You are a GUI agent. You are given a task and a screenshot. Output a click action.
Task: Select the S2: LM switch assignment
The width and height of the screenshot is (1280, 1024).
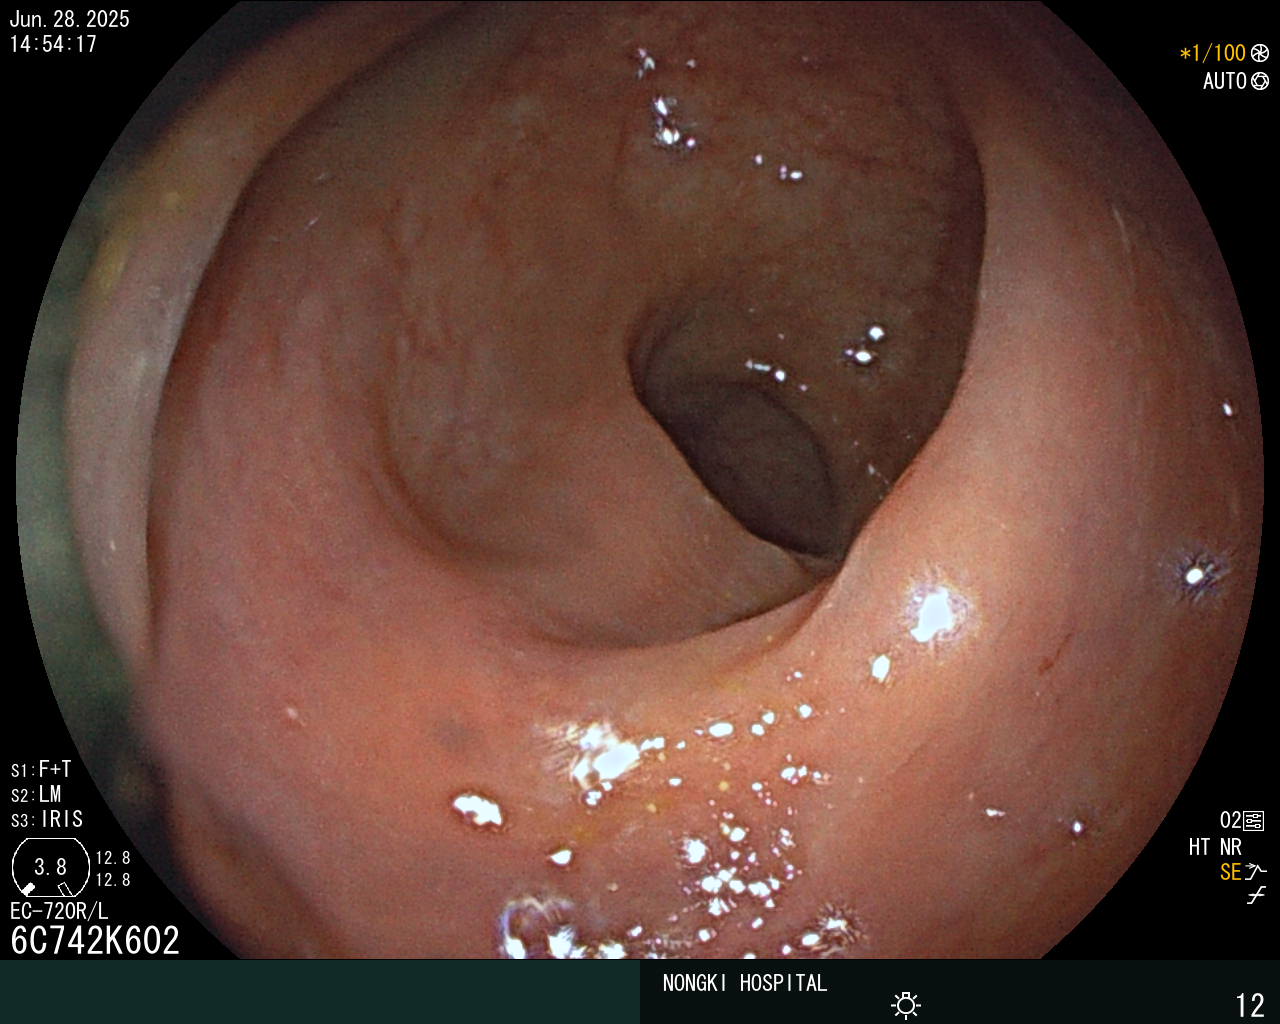[36, 794]
